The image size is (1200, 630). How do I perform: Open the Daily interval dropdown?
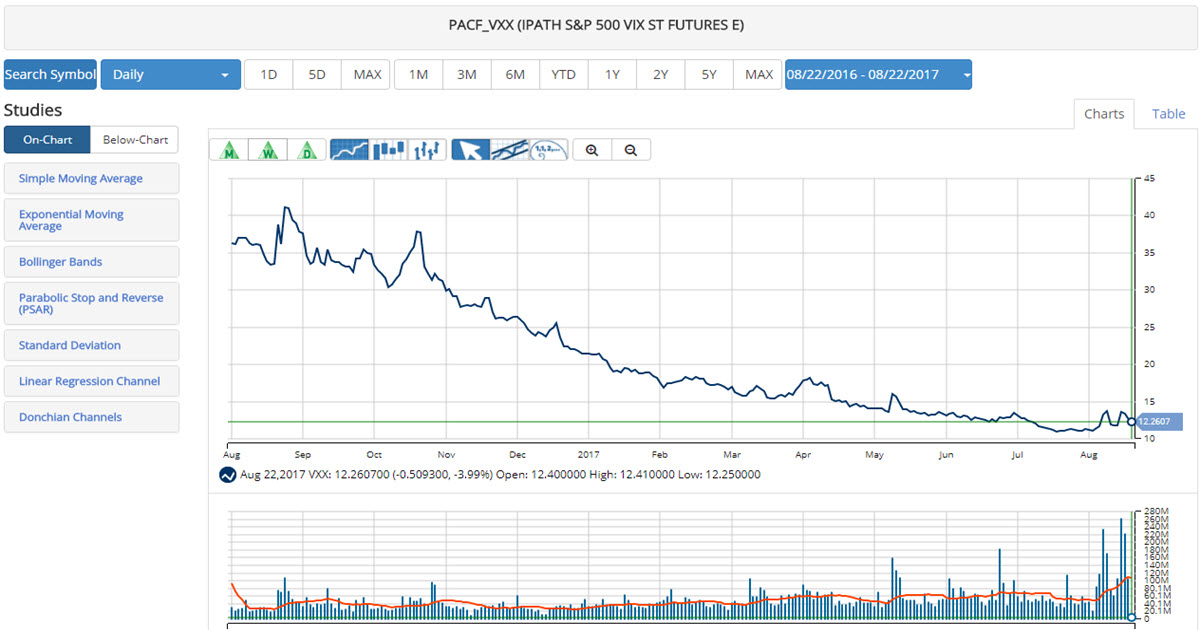click(x=170, y=75)
